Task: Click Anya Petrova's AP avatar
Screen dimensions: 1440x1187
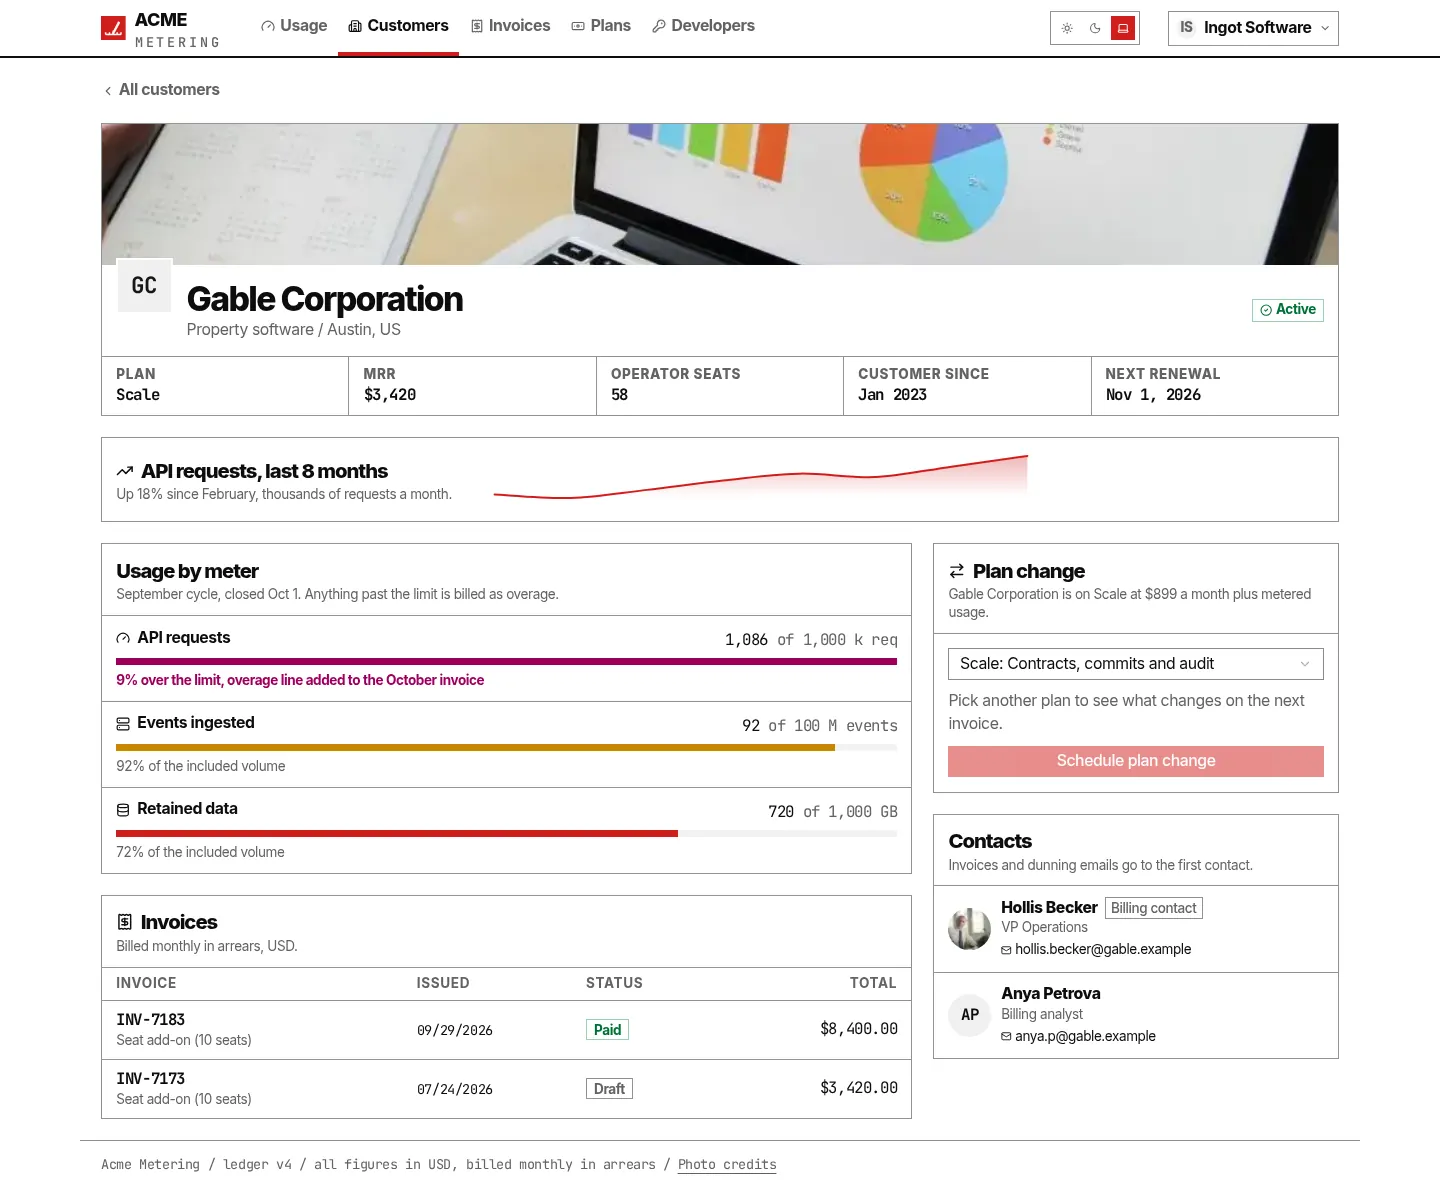Action: click(x=969, y=1015)
